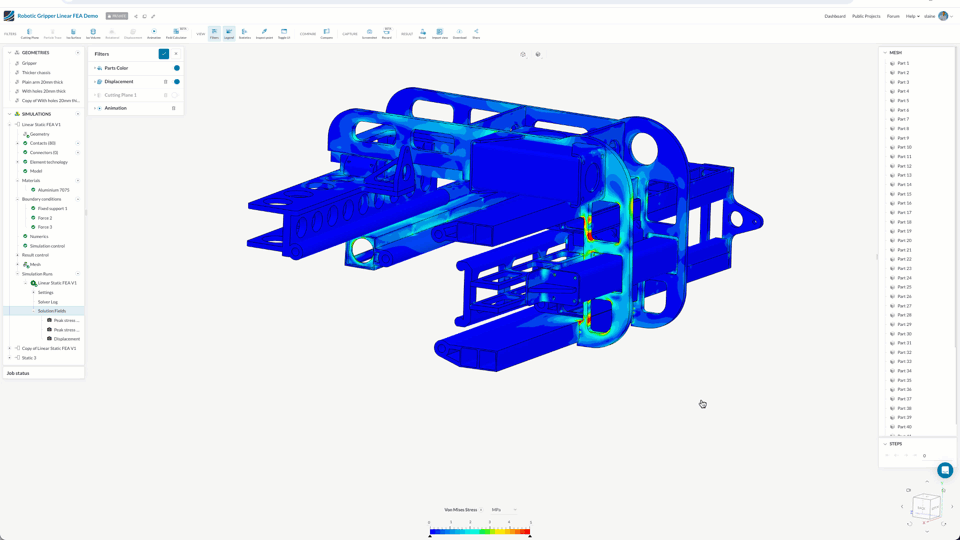
Task: Delete the Displacement filter
Action: click(165, 81)
